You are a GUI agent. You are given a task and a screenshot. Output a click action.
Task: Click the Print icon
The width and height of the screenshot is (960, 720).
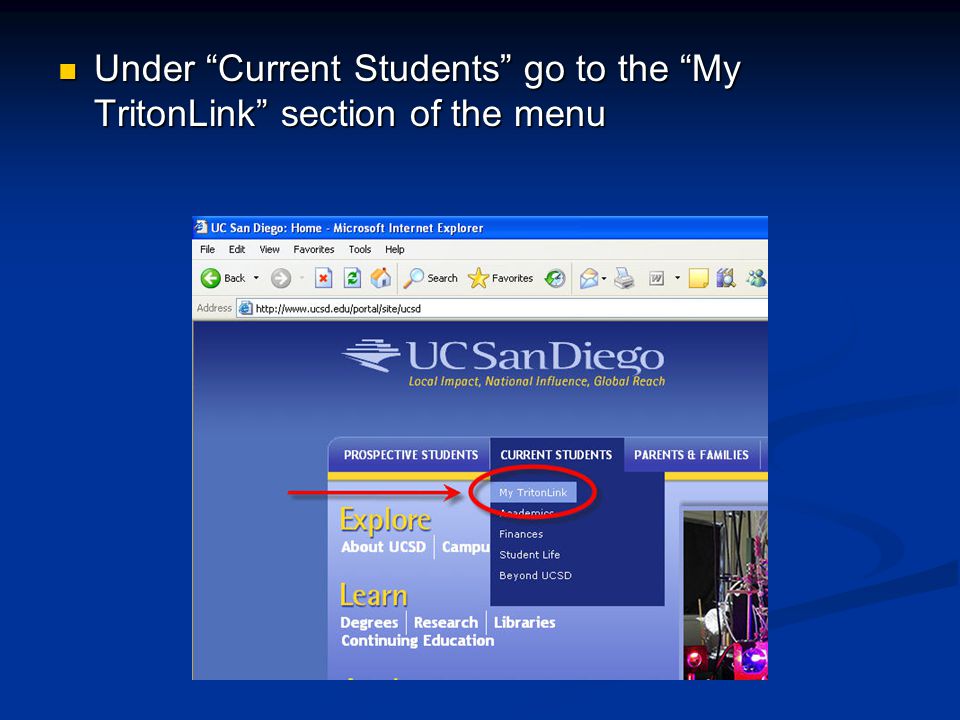624,279
